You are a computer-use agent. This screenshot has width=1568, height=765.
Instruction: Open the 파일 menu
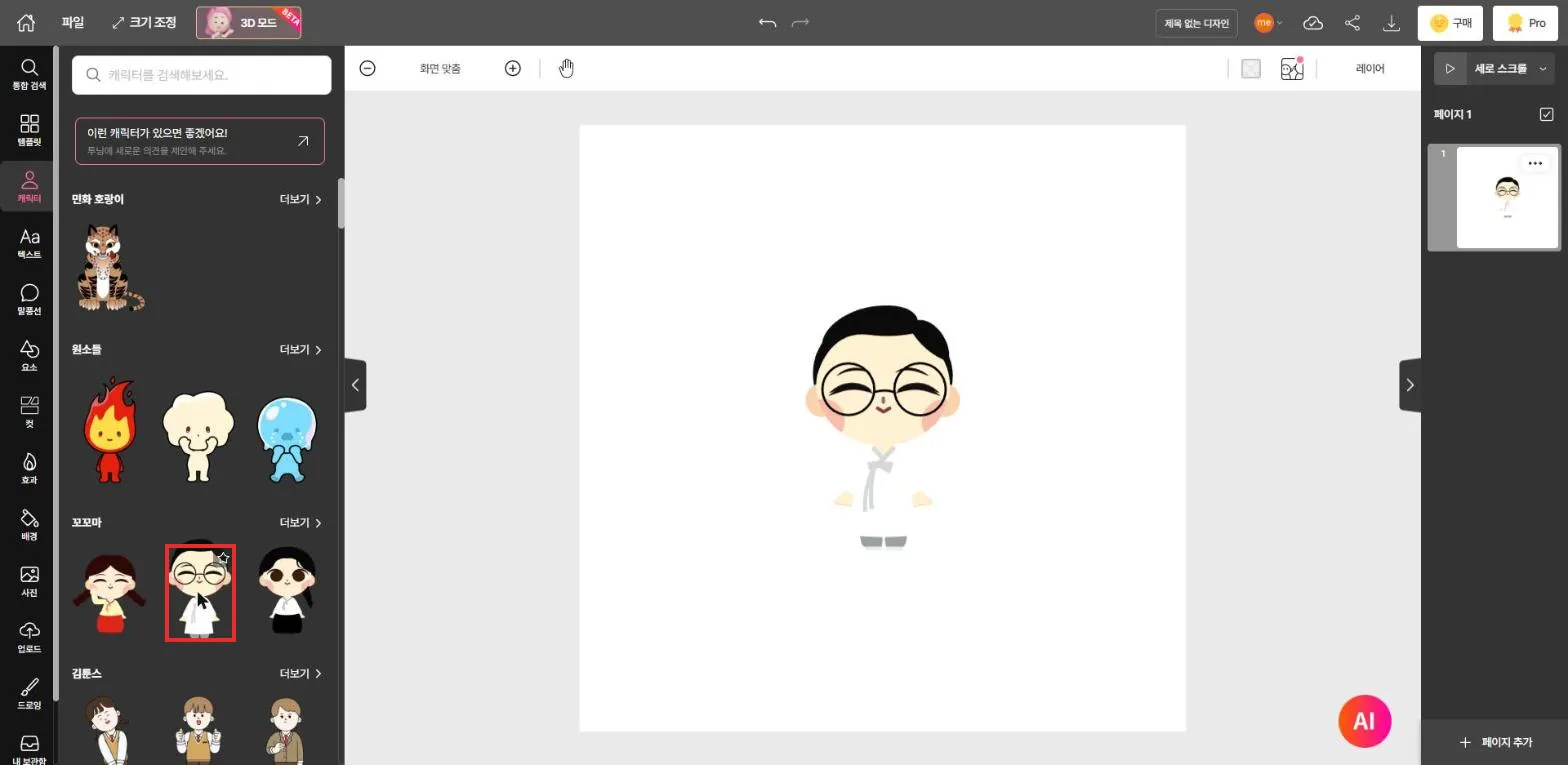click(72, 22)
